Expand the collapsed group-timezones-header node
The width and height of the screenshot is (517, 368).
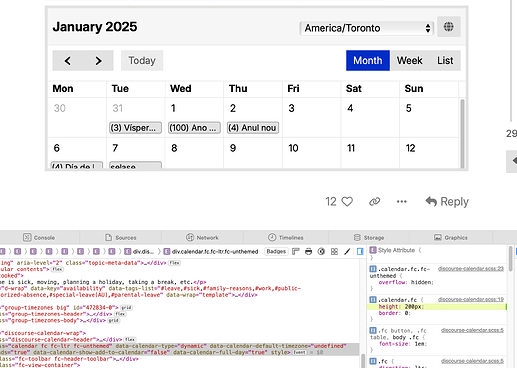[x=90, y=314]
